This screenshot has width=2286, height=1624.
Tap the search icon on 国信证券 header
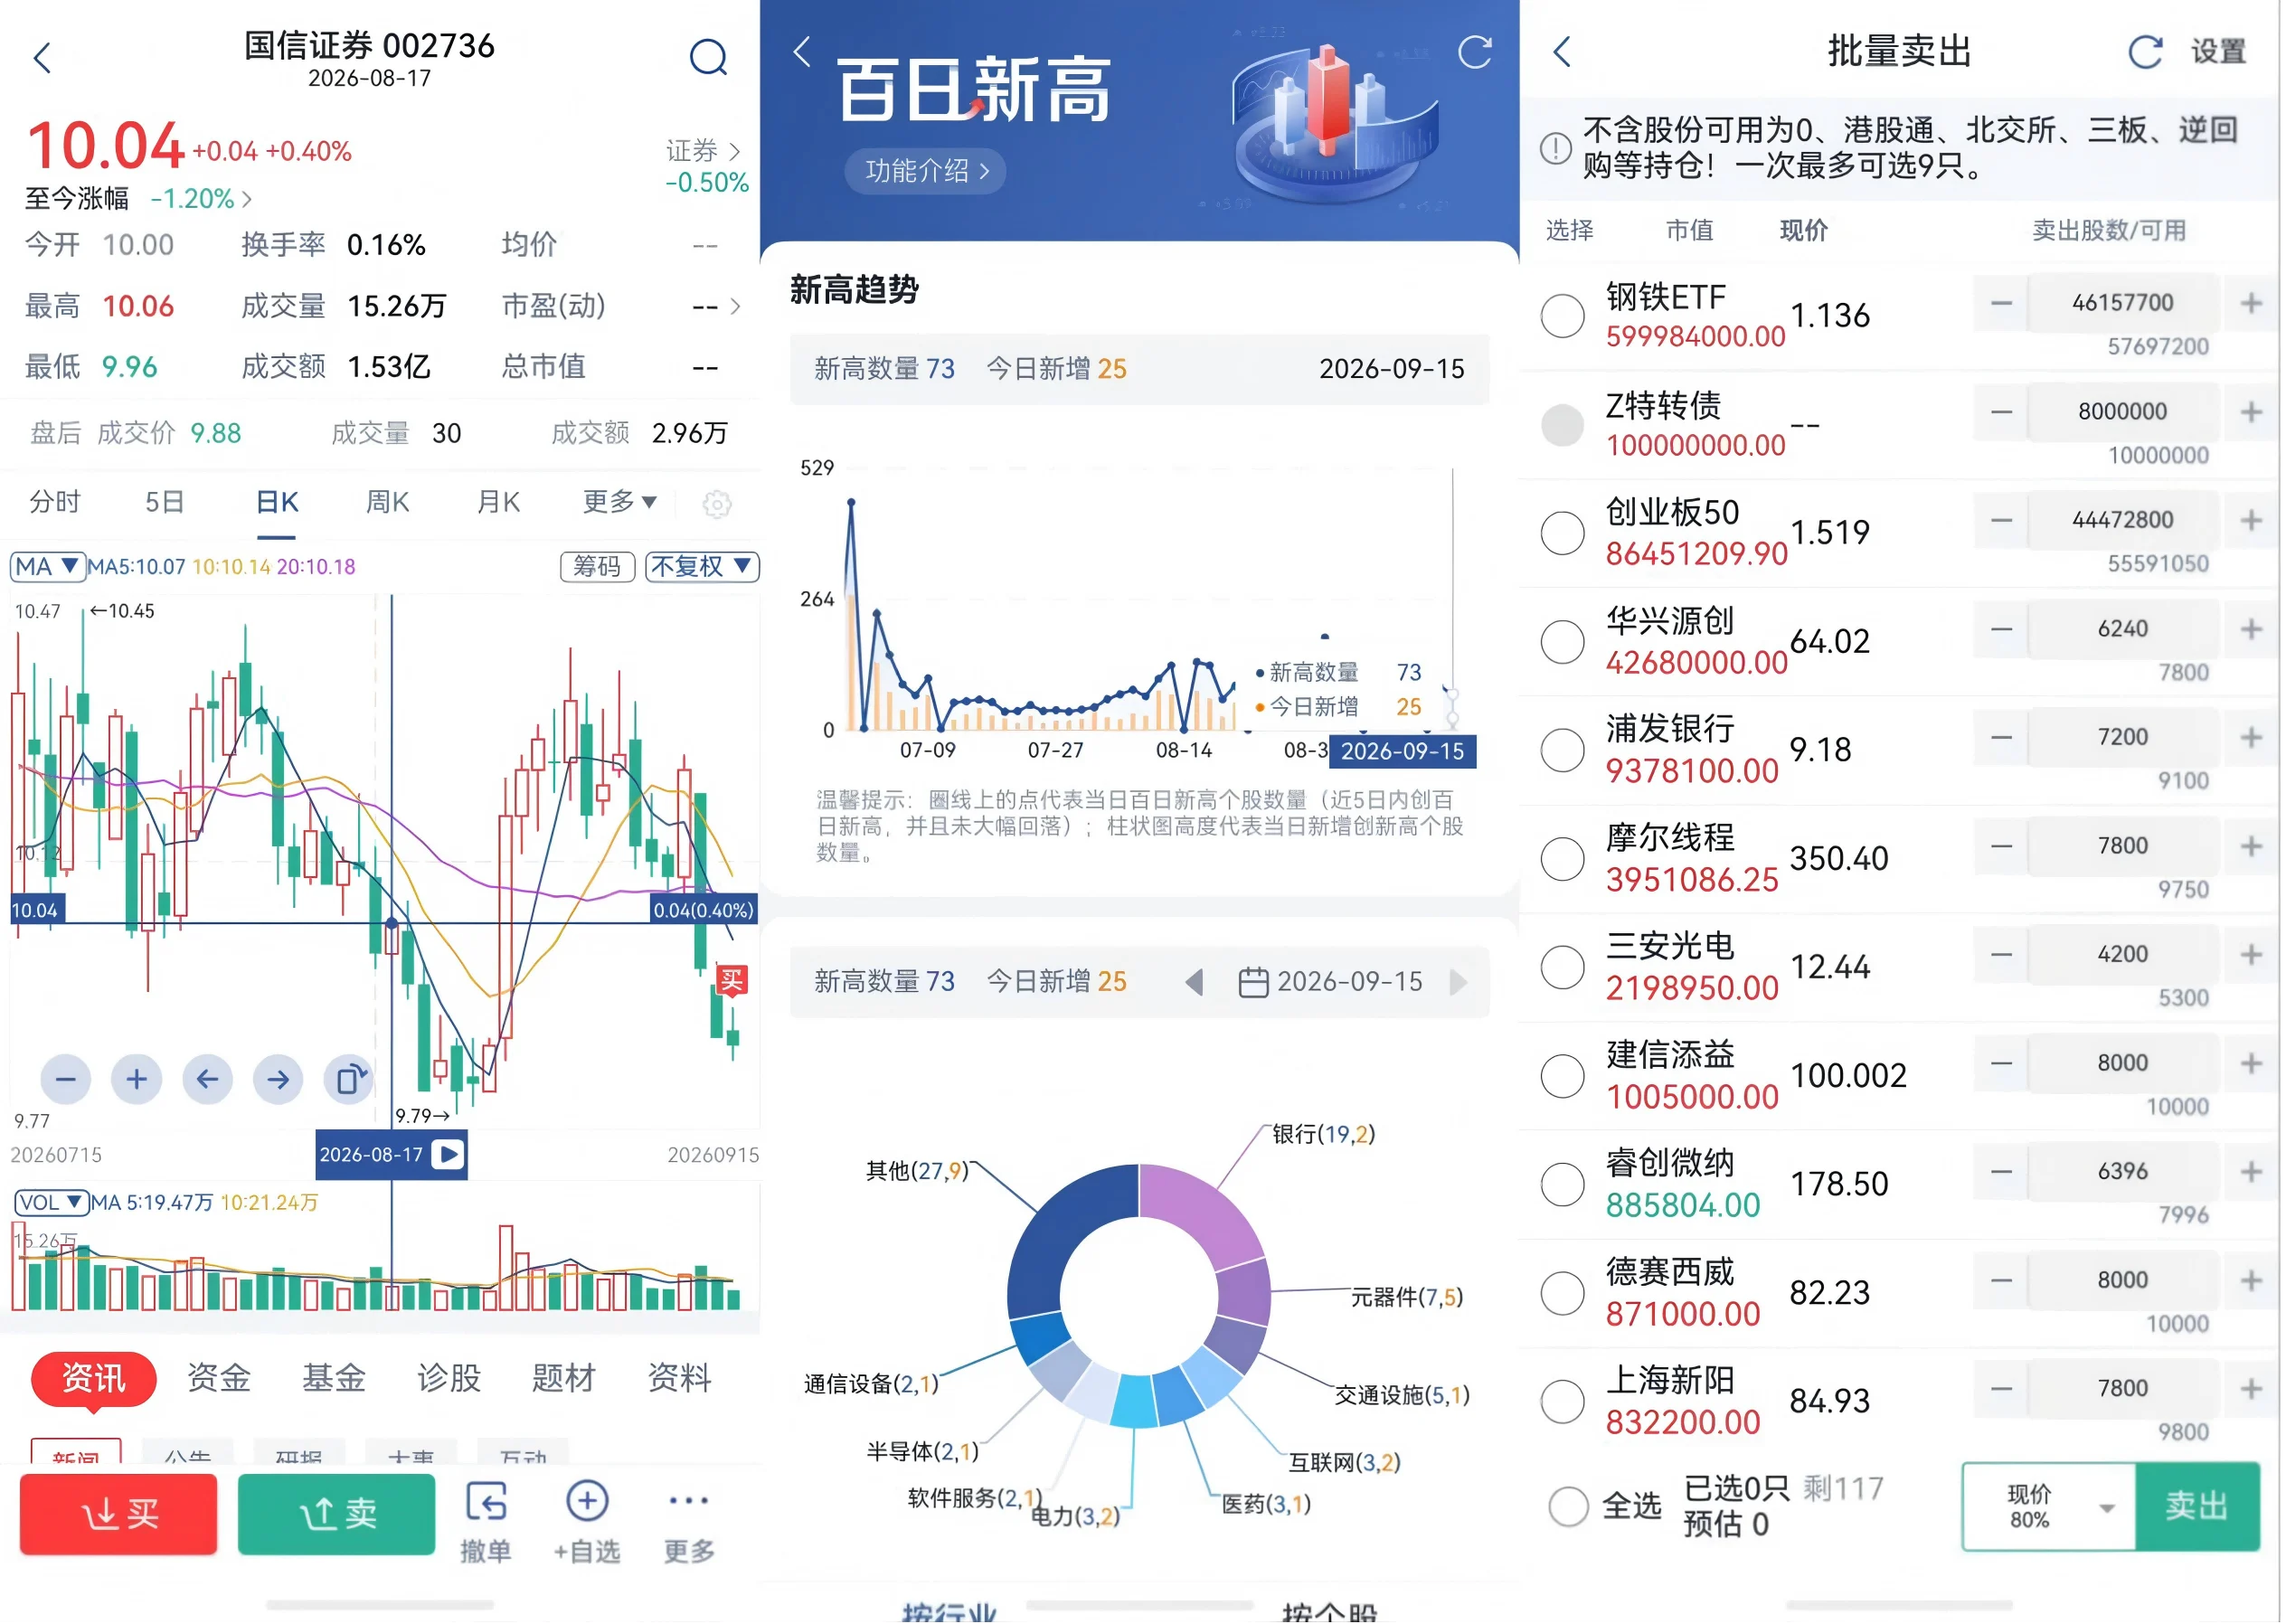coord(709,57)
